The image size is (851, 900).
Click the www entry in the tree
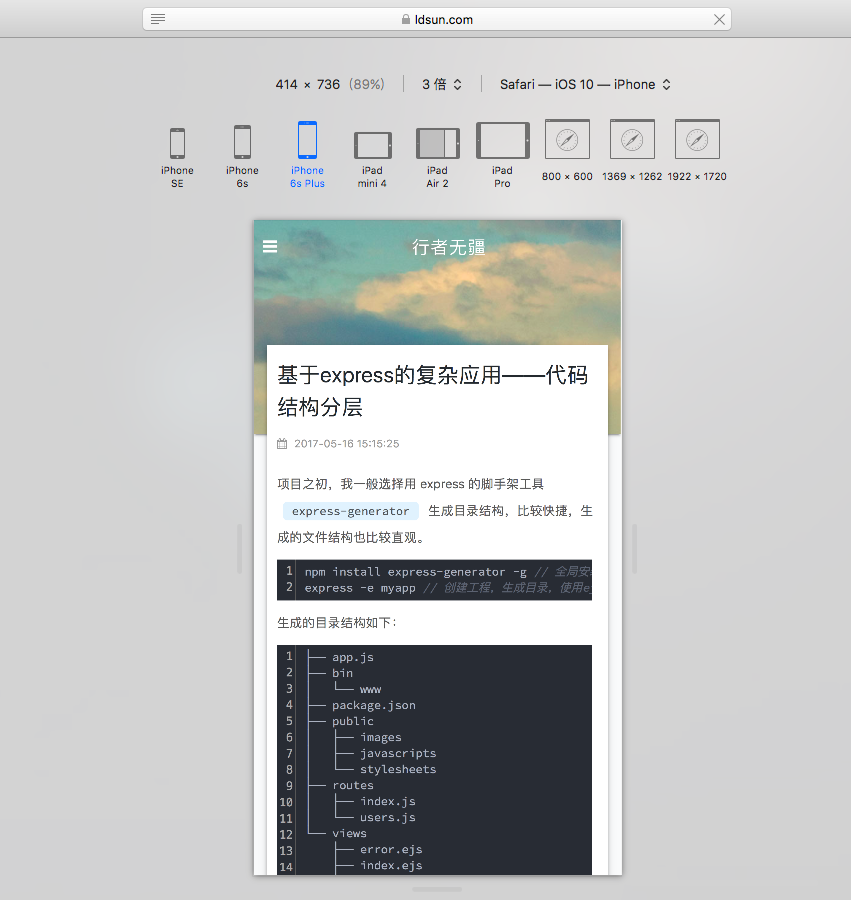pos(370,689)
